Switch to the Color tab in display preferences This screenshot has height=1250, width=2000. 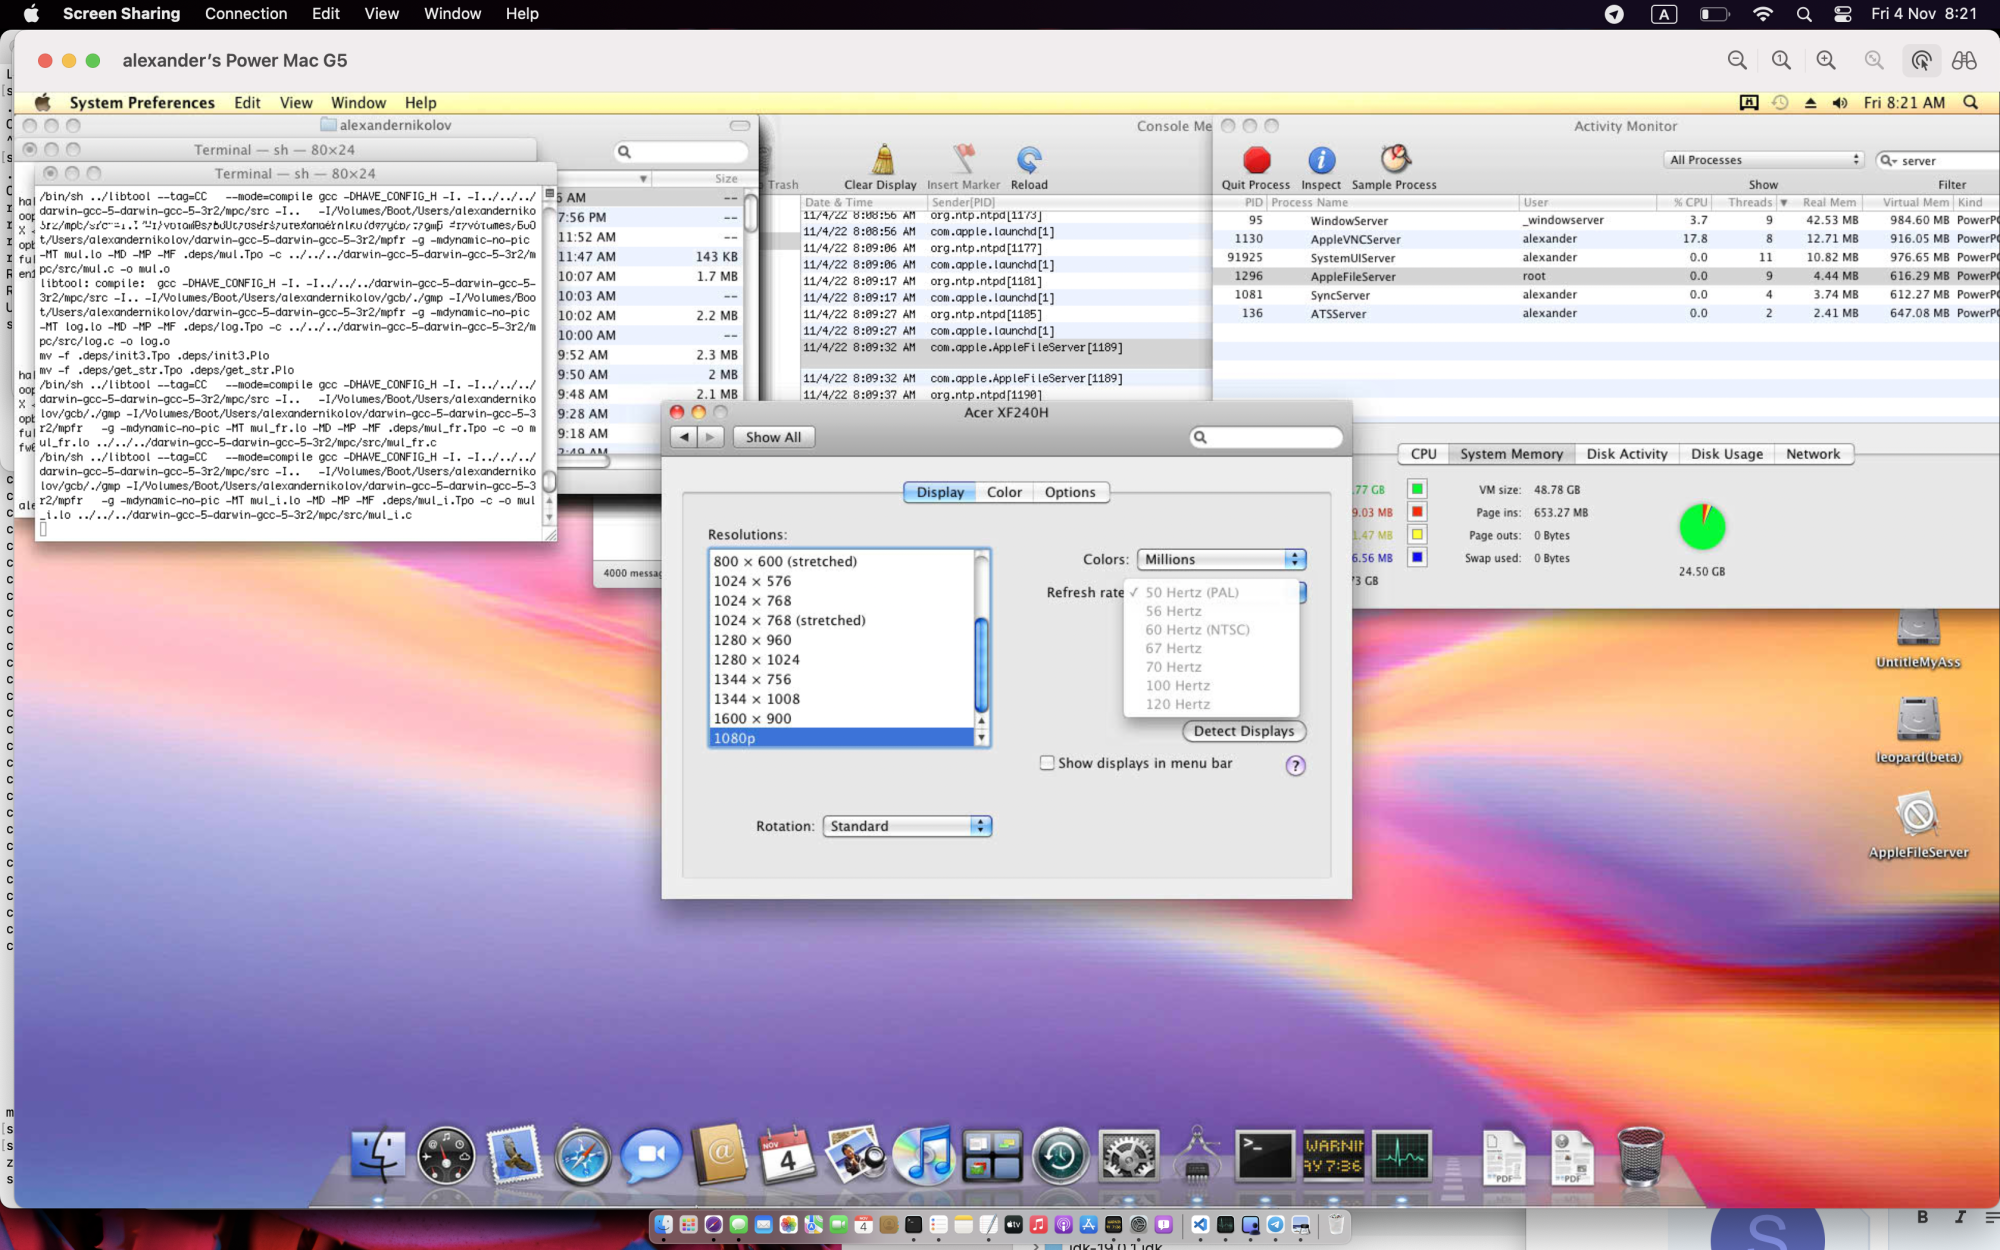pyautogui.click(x=1004, y=492)
